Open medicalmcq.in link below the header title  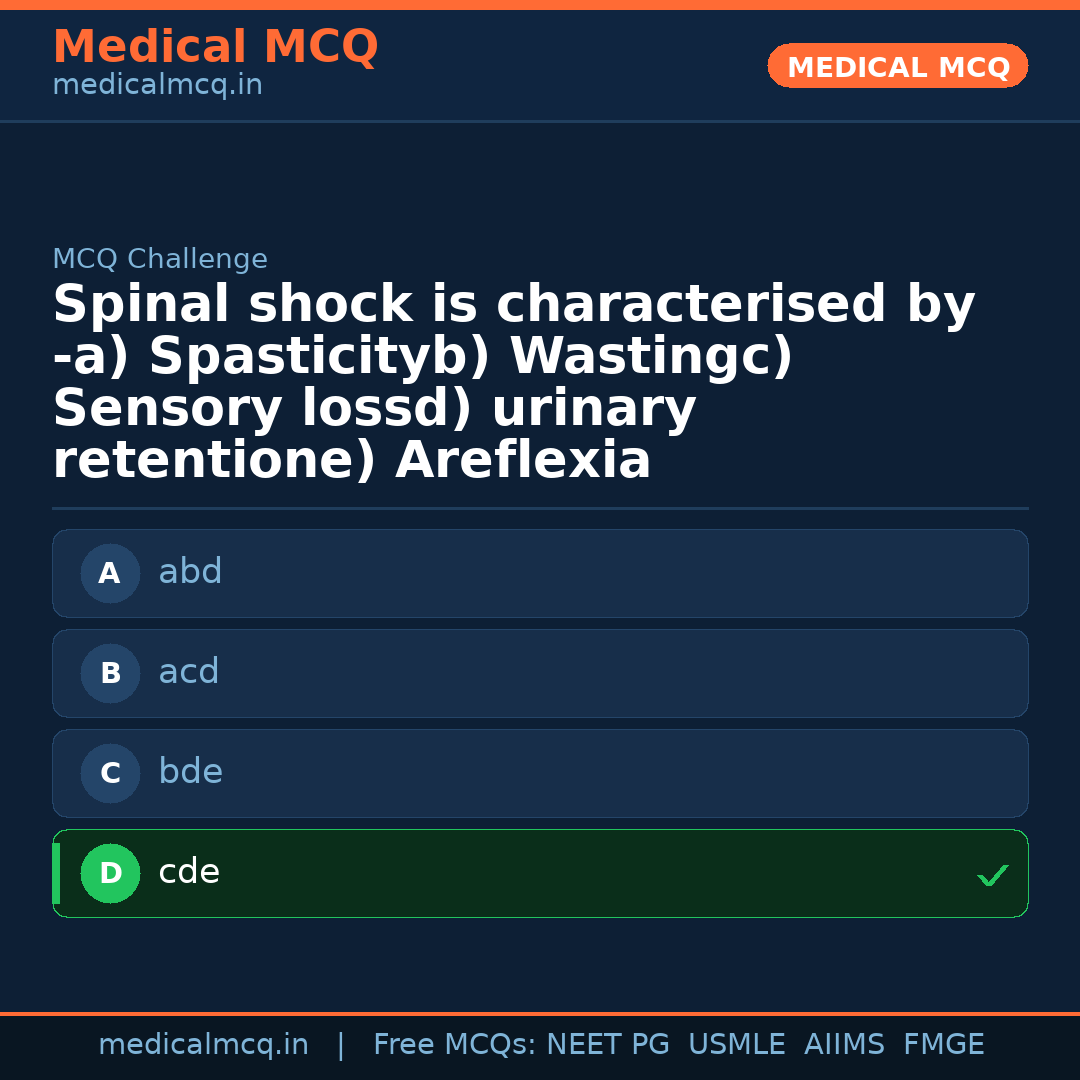point(157,86)
